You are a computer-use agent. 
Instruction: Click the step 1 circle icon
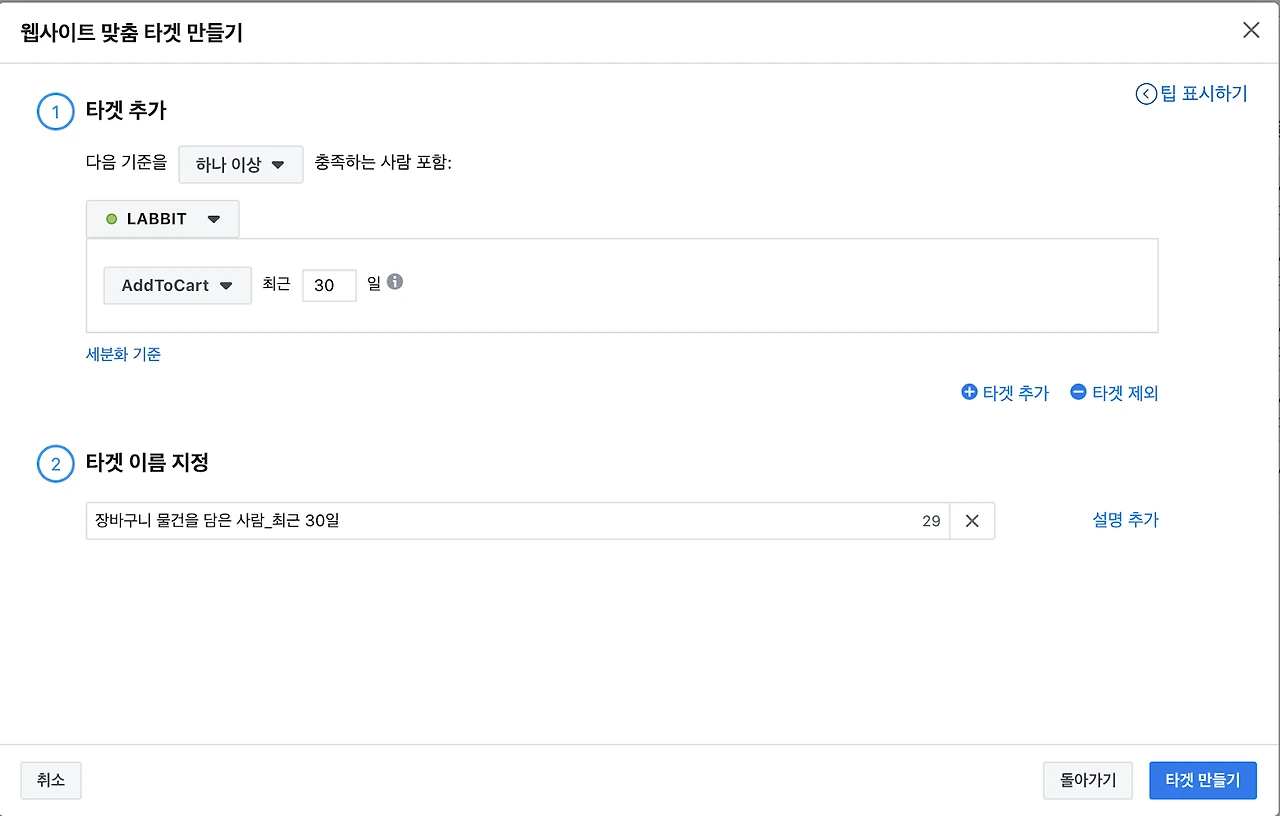tap(55, 112)
